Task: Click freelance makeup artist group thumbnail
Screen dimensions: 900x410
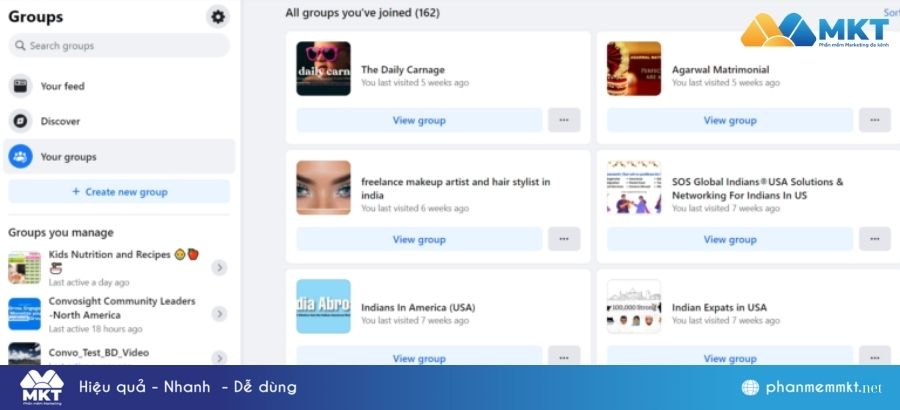Action: [x=323, y=188]
